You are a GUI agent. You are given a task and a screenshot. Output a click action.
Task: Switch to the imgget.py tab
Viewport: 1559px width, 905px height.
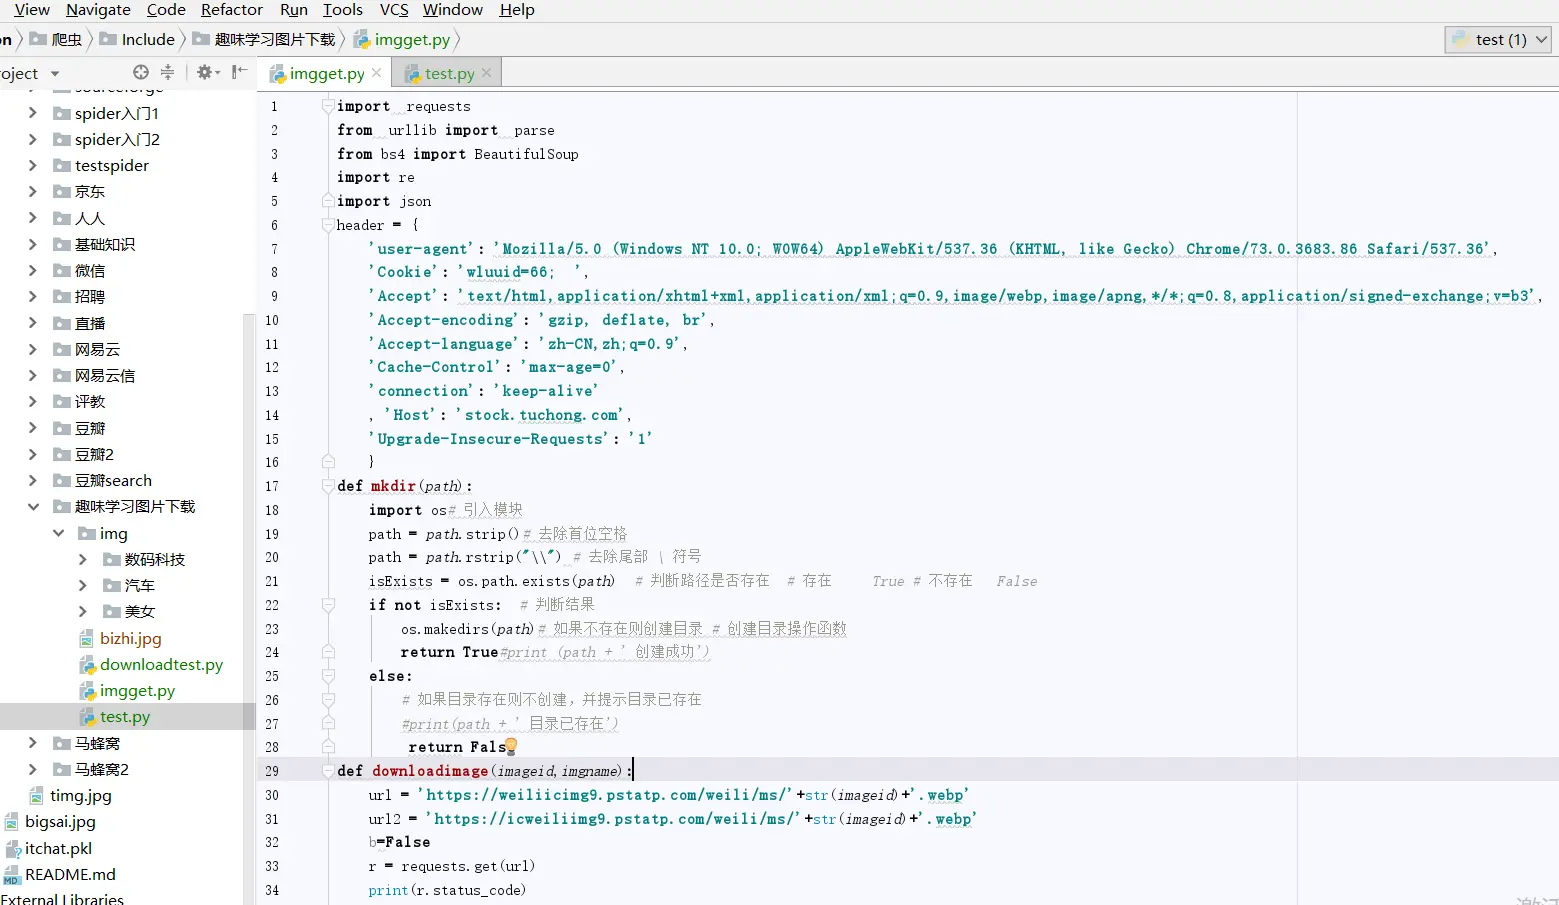pos(326,73)
